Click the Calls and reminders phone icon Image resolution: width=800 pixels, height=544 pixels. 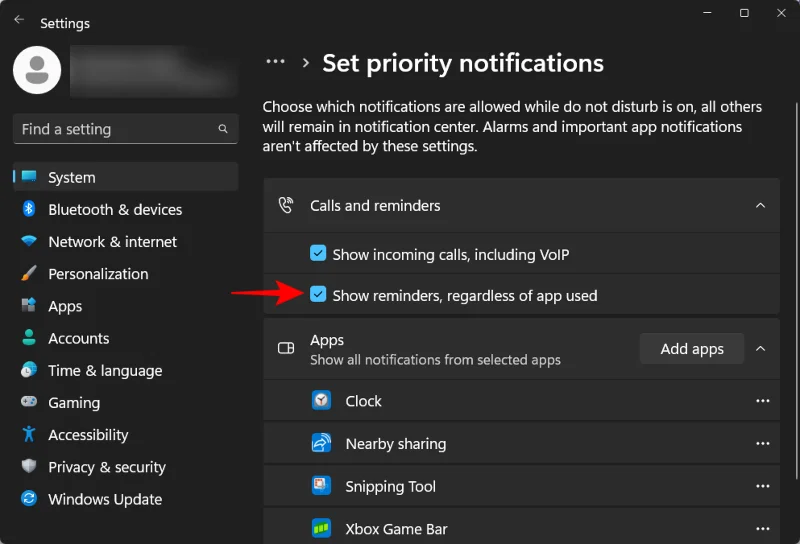(286, 205)
